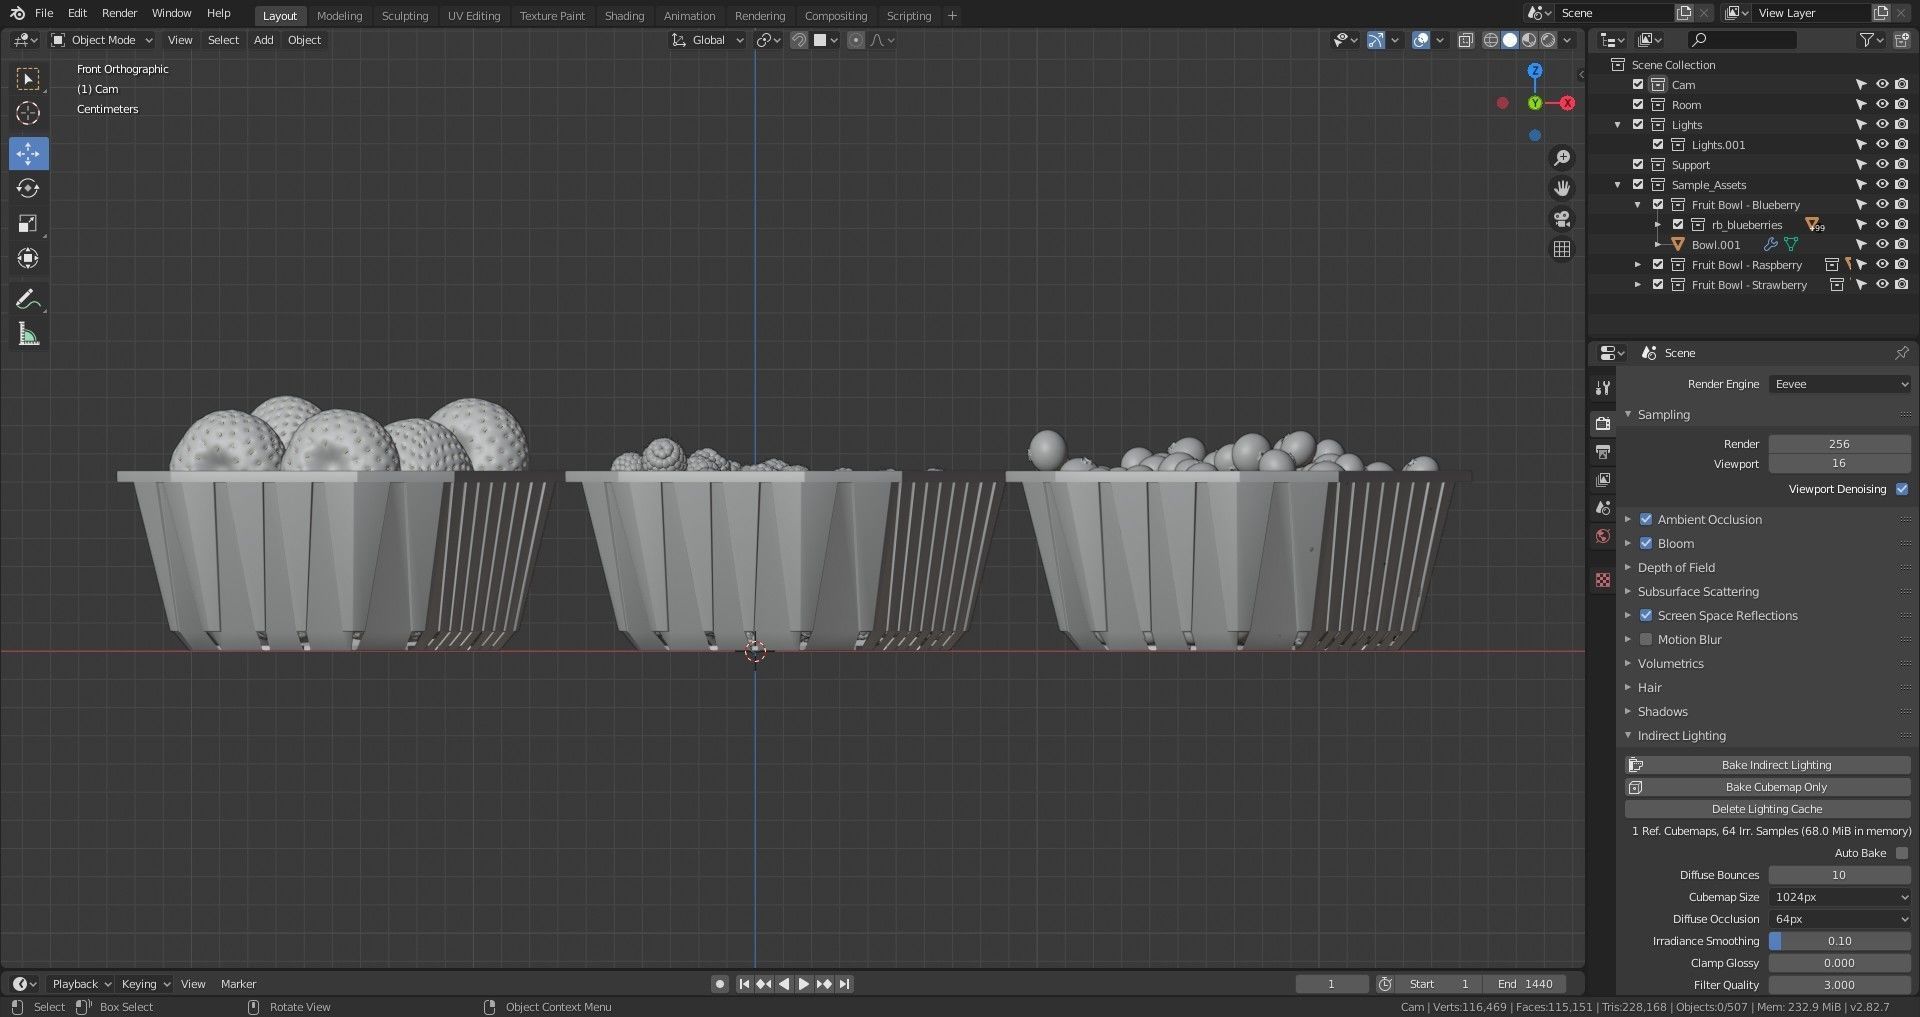Viewport: 1920px width, 1017px height.
Task: Activate the Measure tool
Action: [x=28, y=335]
